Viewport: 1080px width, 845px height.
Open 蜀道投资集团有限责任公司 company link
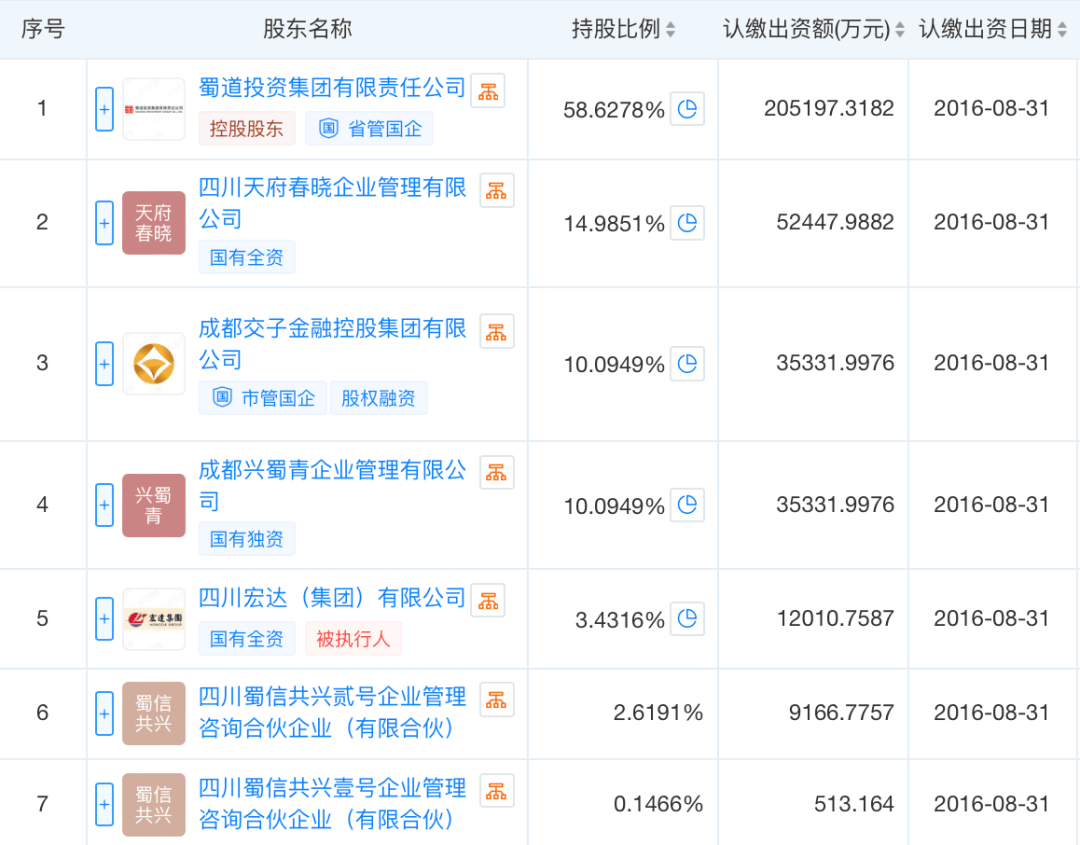[330, 89]
